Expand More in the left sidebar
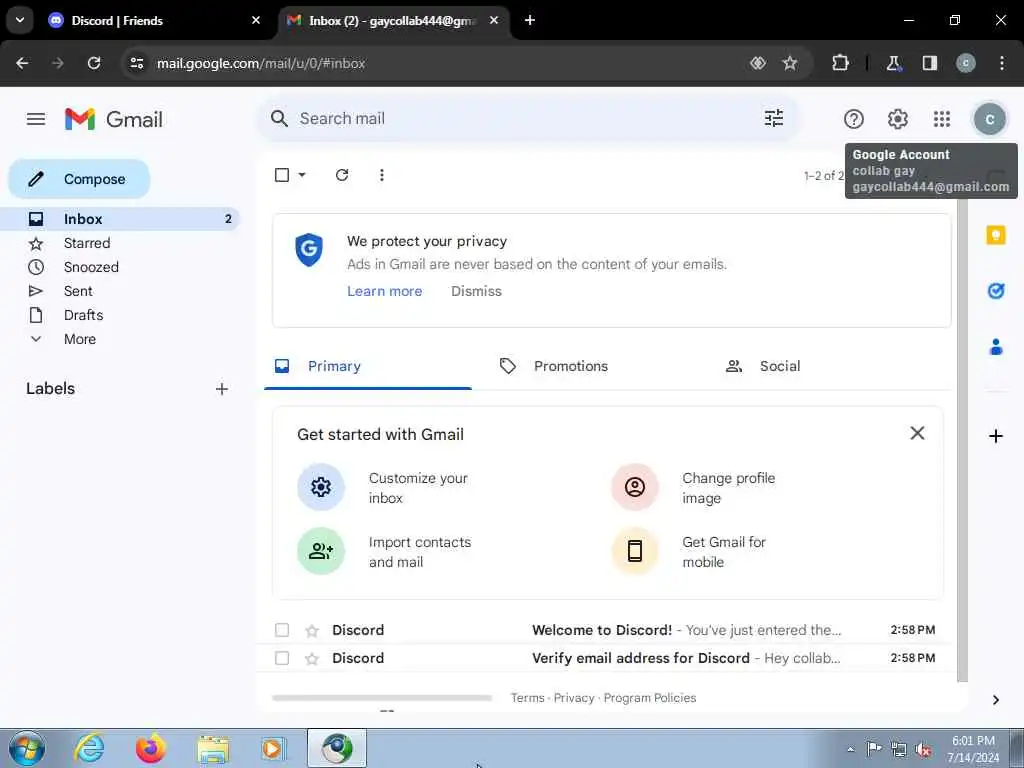Screen dimensions: 1024x768 click(x=80, y=339)
